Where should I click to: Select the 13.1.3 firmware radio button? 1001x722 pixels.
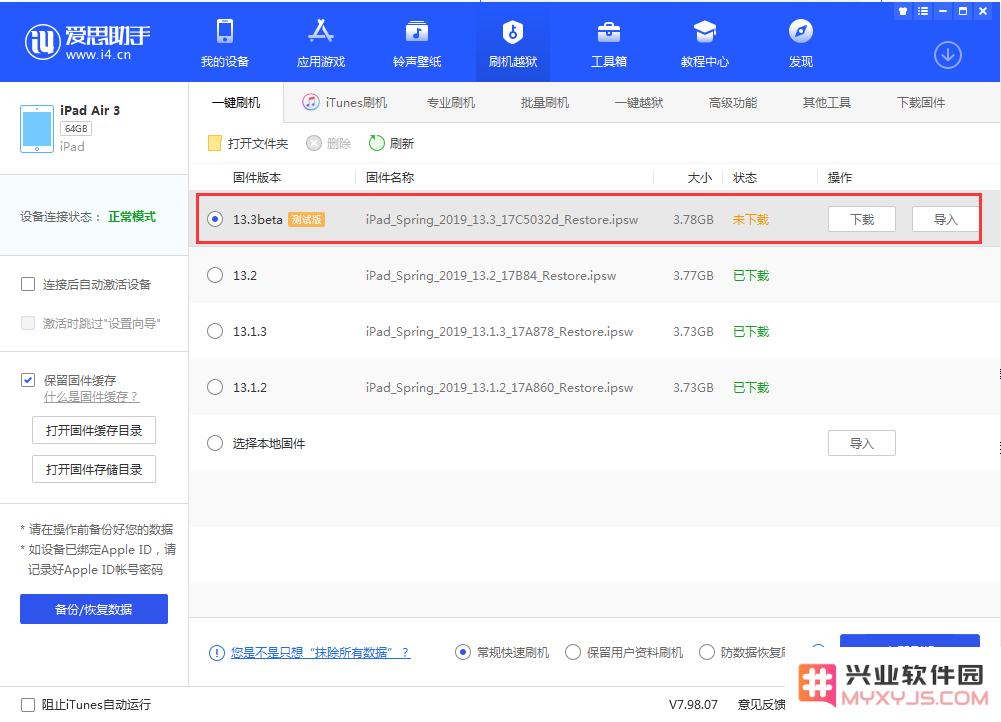click(215, 331)
